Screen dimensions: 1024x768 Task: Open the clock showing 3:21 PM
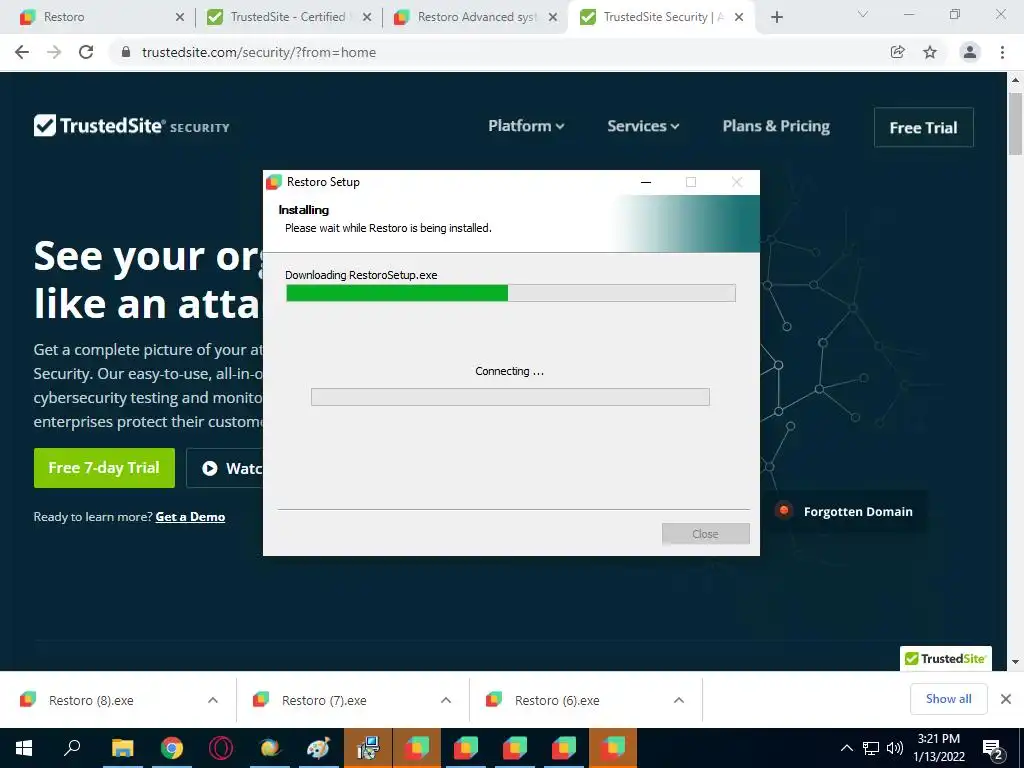coord(938,748)
